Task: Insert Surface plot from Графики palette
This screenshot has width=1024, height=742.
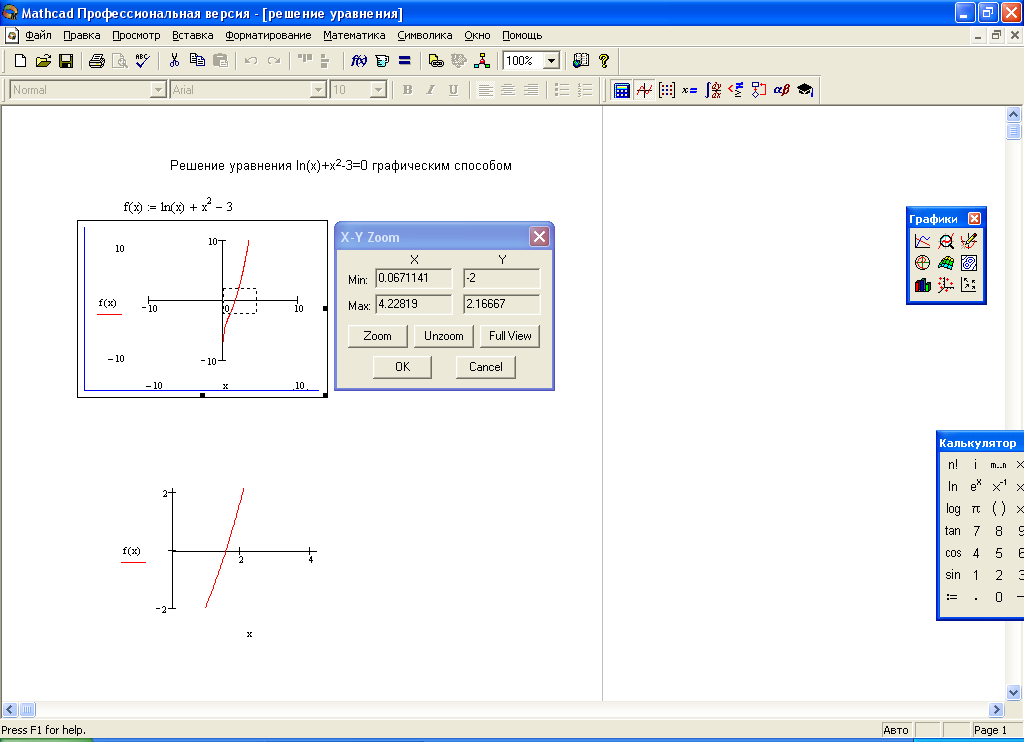Action: (x=946, y=263)
